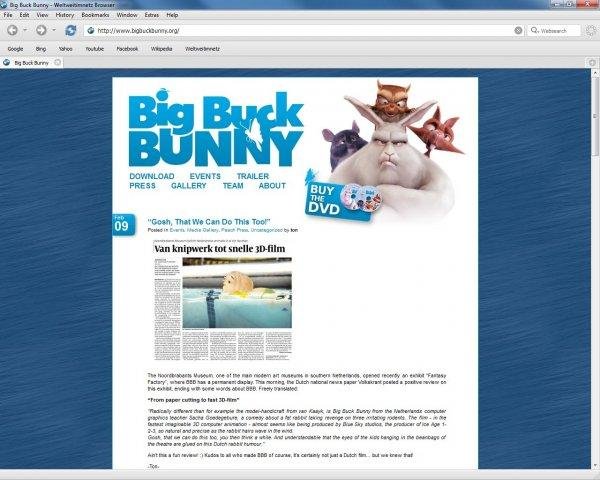
Task: Click the Feb 09 date badge
Action: (124, 225)
